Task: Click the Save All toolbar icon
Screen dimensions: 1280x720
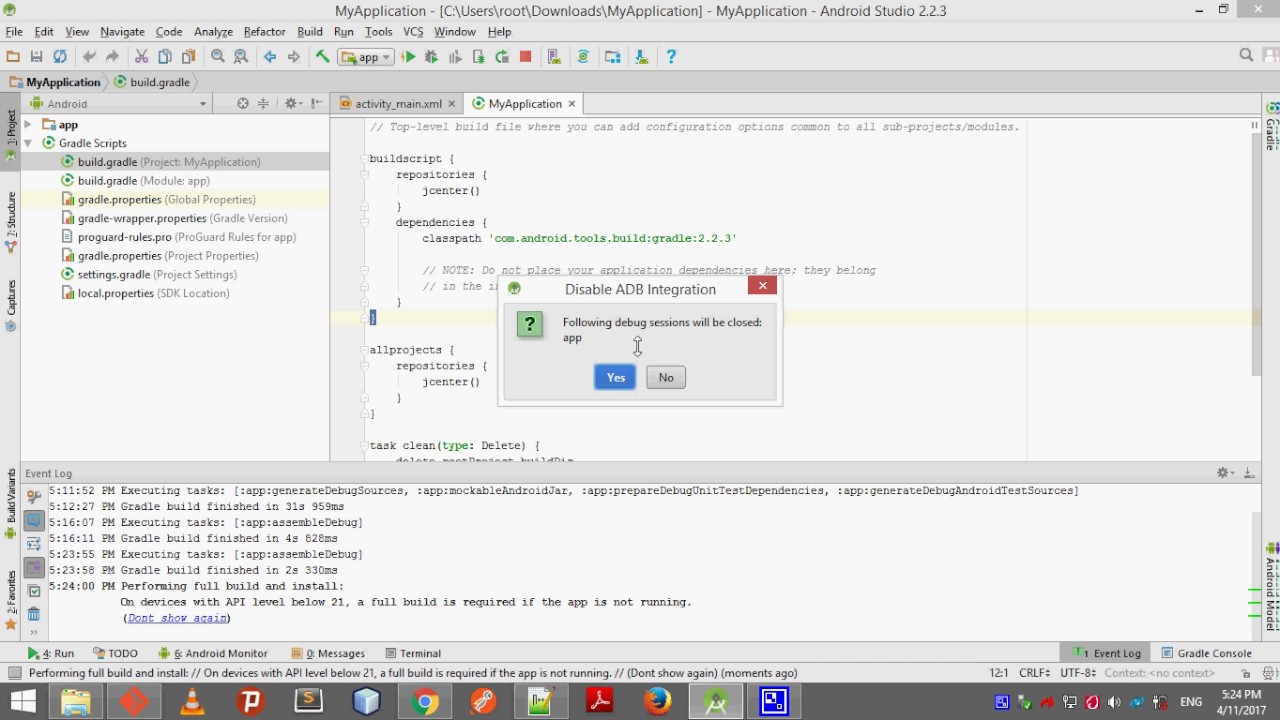Action: pyautogui.click(x=37, y=57)
